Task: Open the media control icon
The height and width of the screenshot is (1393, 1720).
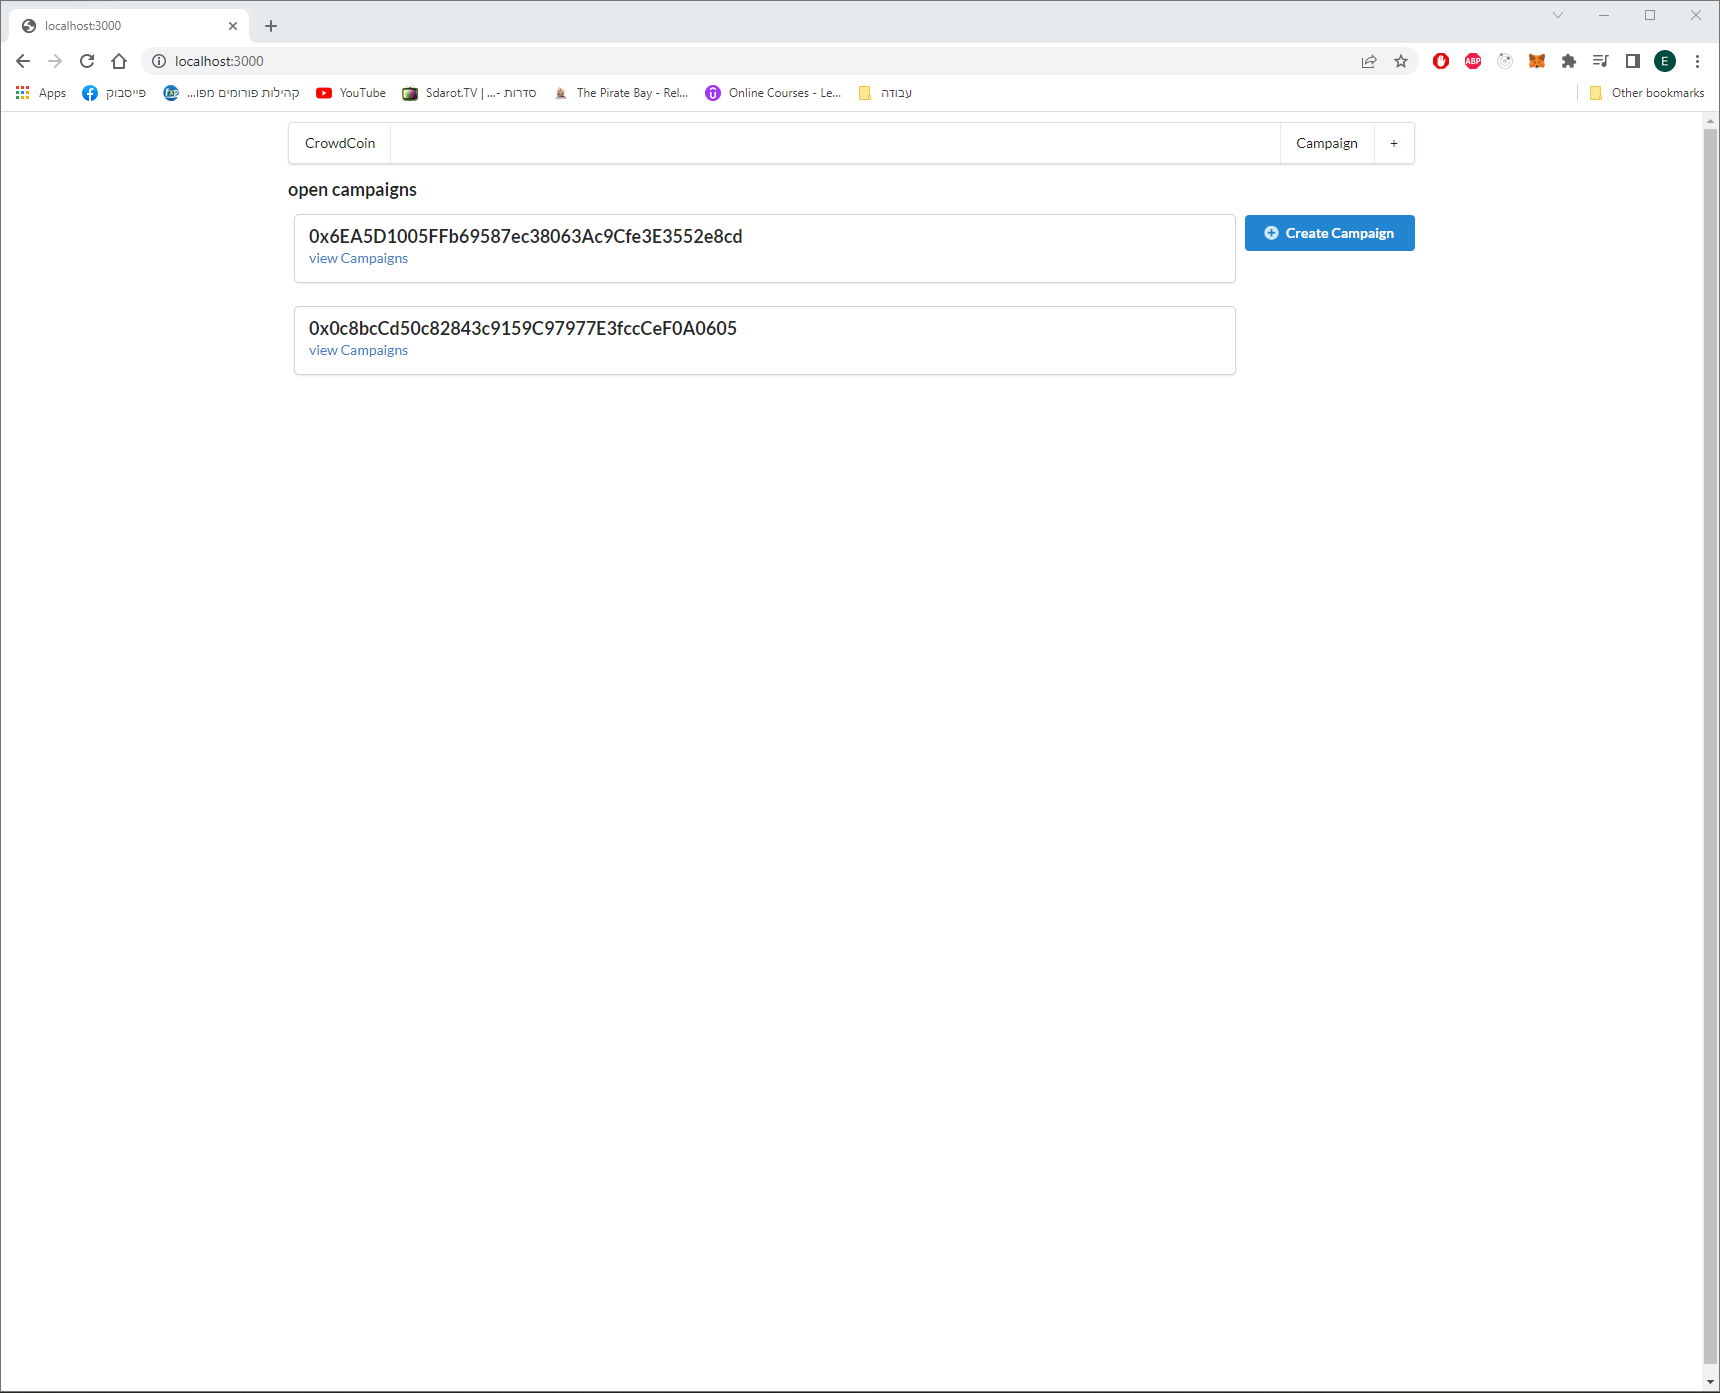Action: (1601, 61)
